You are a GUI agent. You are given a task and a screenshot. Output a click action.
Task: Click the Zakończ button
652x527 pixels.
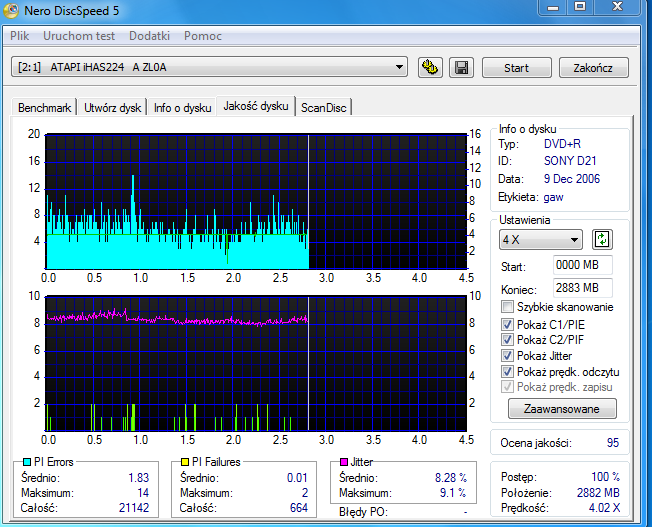coord(593,67)
